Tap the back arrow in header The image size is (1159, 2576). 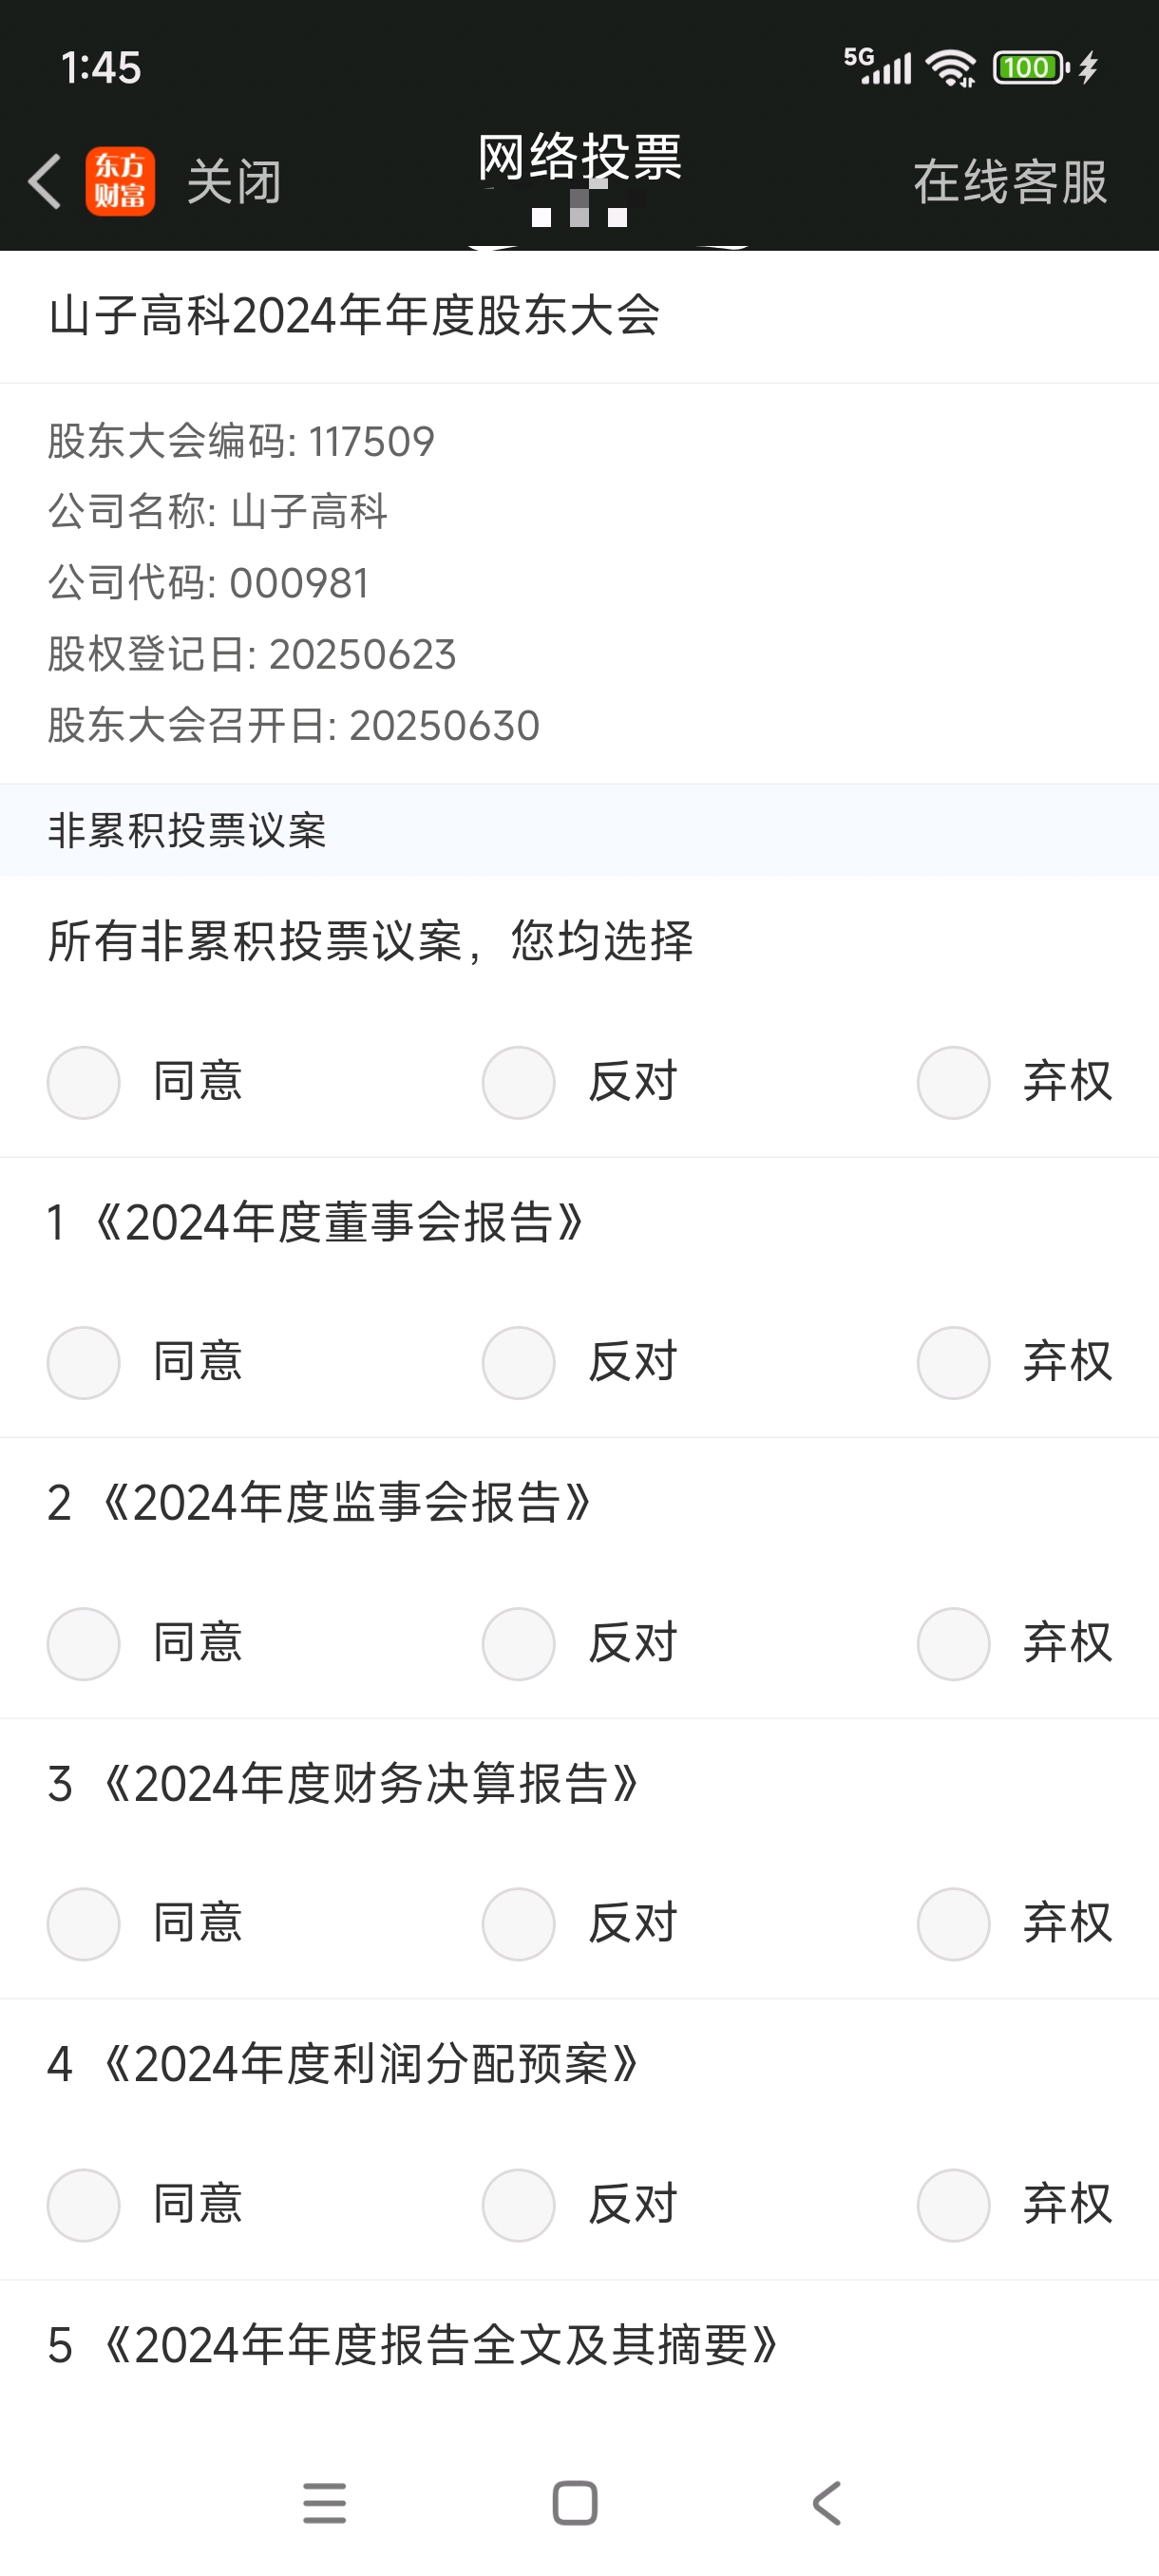[x=45, y=182]
